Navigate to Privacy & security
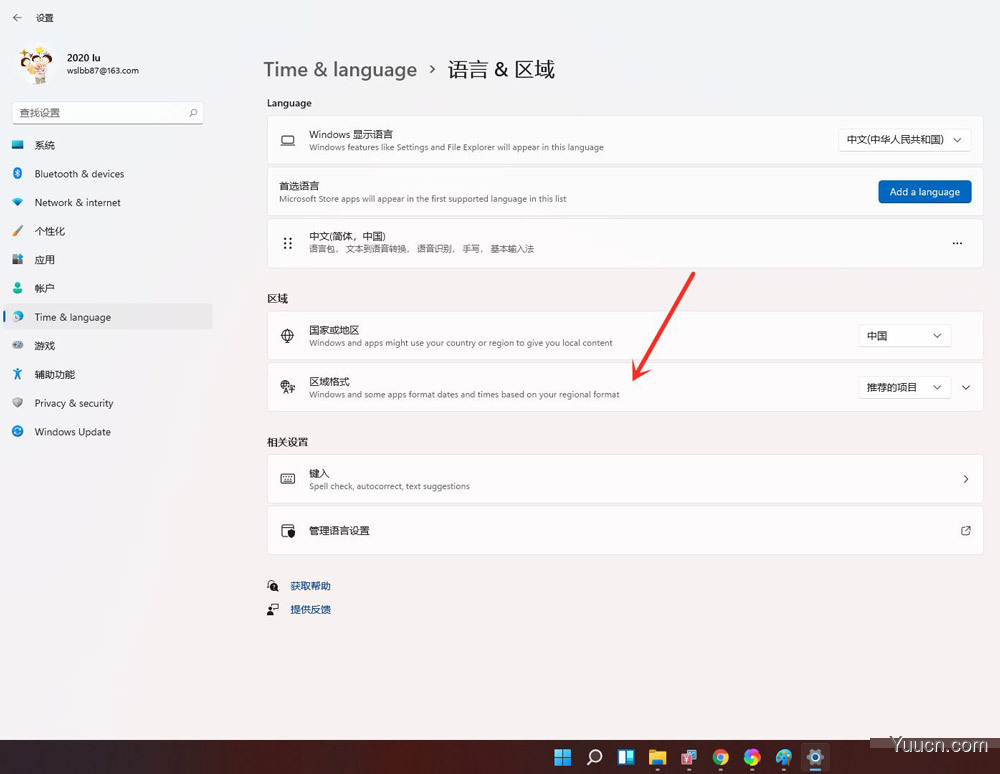 (108, 403)
